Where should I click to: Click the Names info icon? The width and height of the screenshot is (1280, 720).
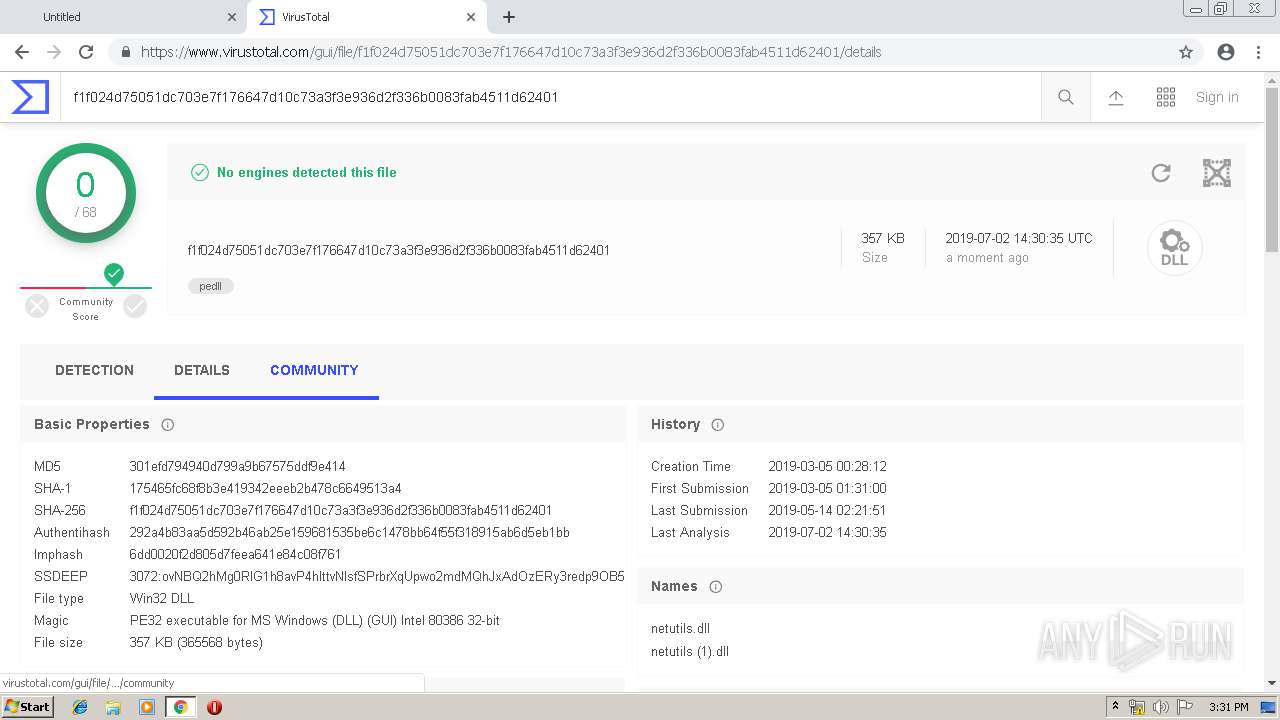click(x=716, y=587)
